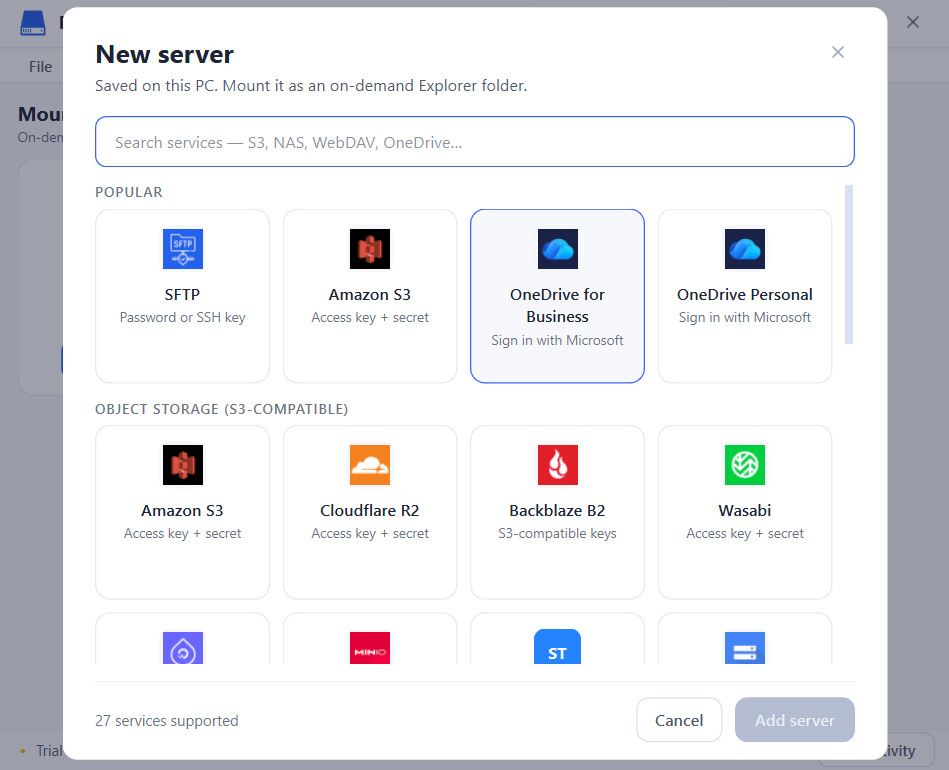
Task: Choose the Amazon S3 icon under Popular
Action: [x=370, y=249]
